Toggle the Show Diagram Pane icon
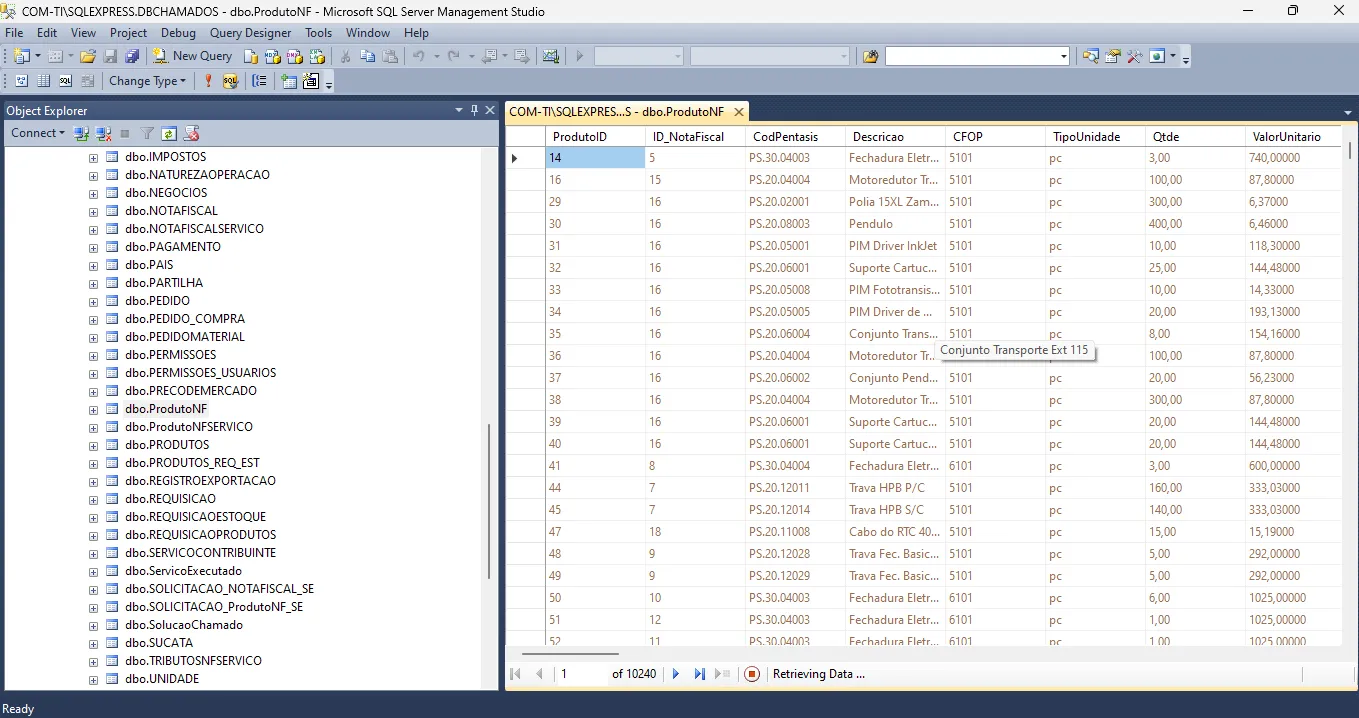 22,81
